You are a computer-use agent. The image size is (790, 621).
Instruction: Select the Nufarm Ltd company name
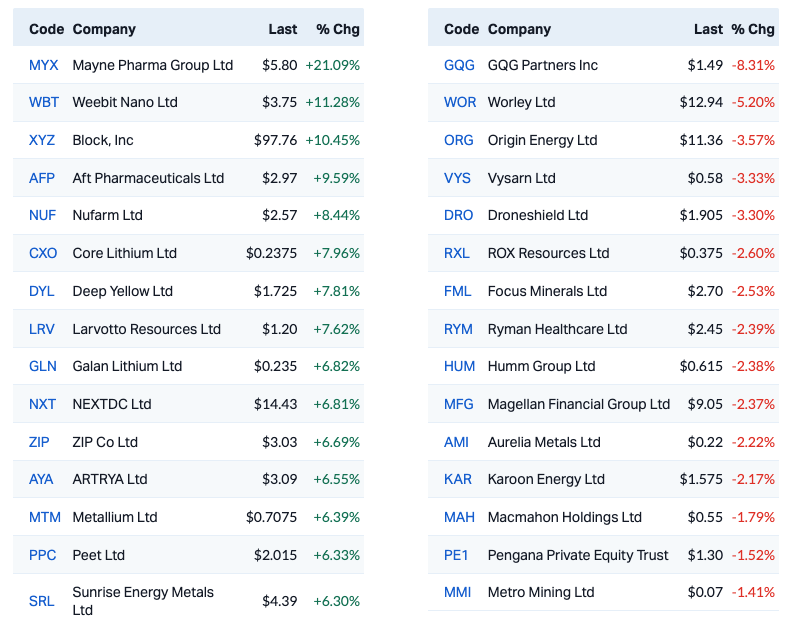click(x=107, y=215)
